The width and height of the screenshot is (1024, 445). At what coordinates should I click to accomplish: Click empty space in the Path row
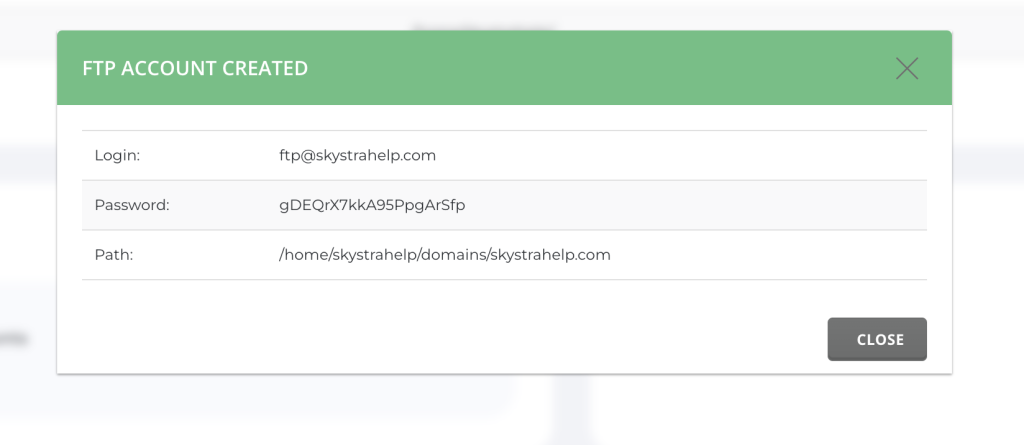pyautogui.click(x=780, y=255)
